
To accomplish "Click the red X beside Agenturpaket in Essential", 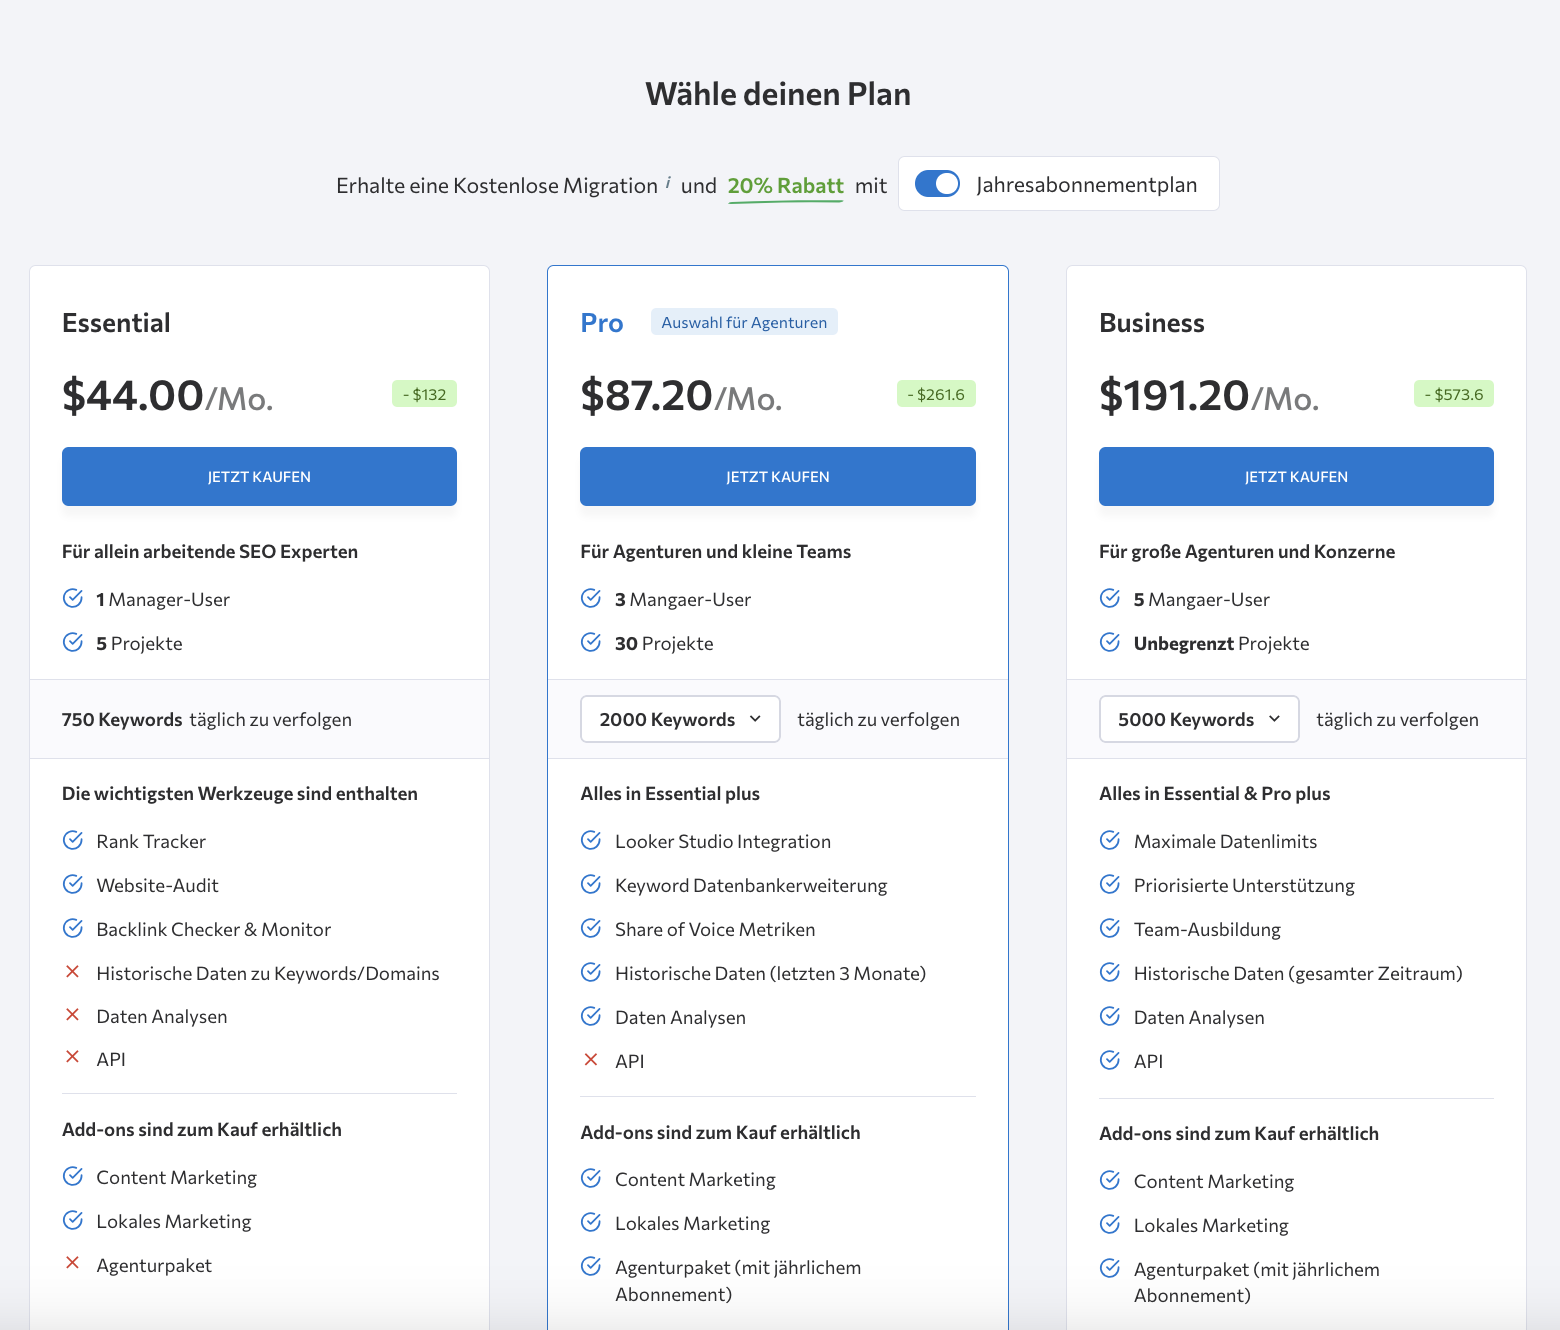I will tap(72, 1263).
